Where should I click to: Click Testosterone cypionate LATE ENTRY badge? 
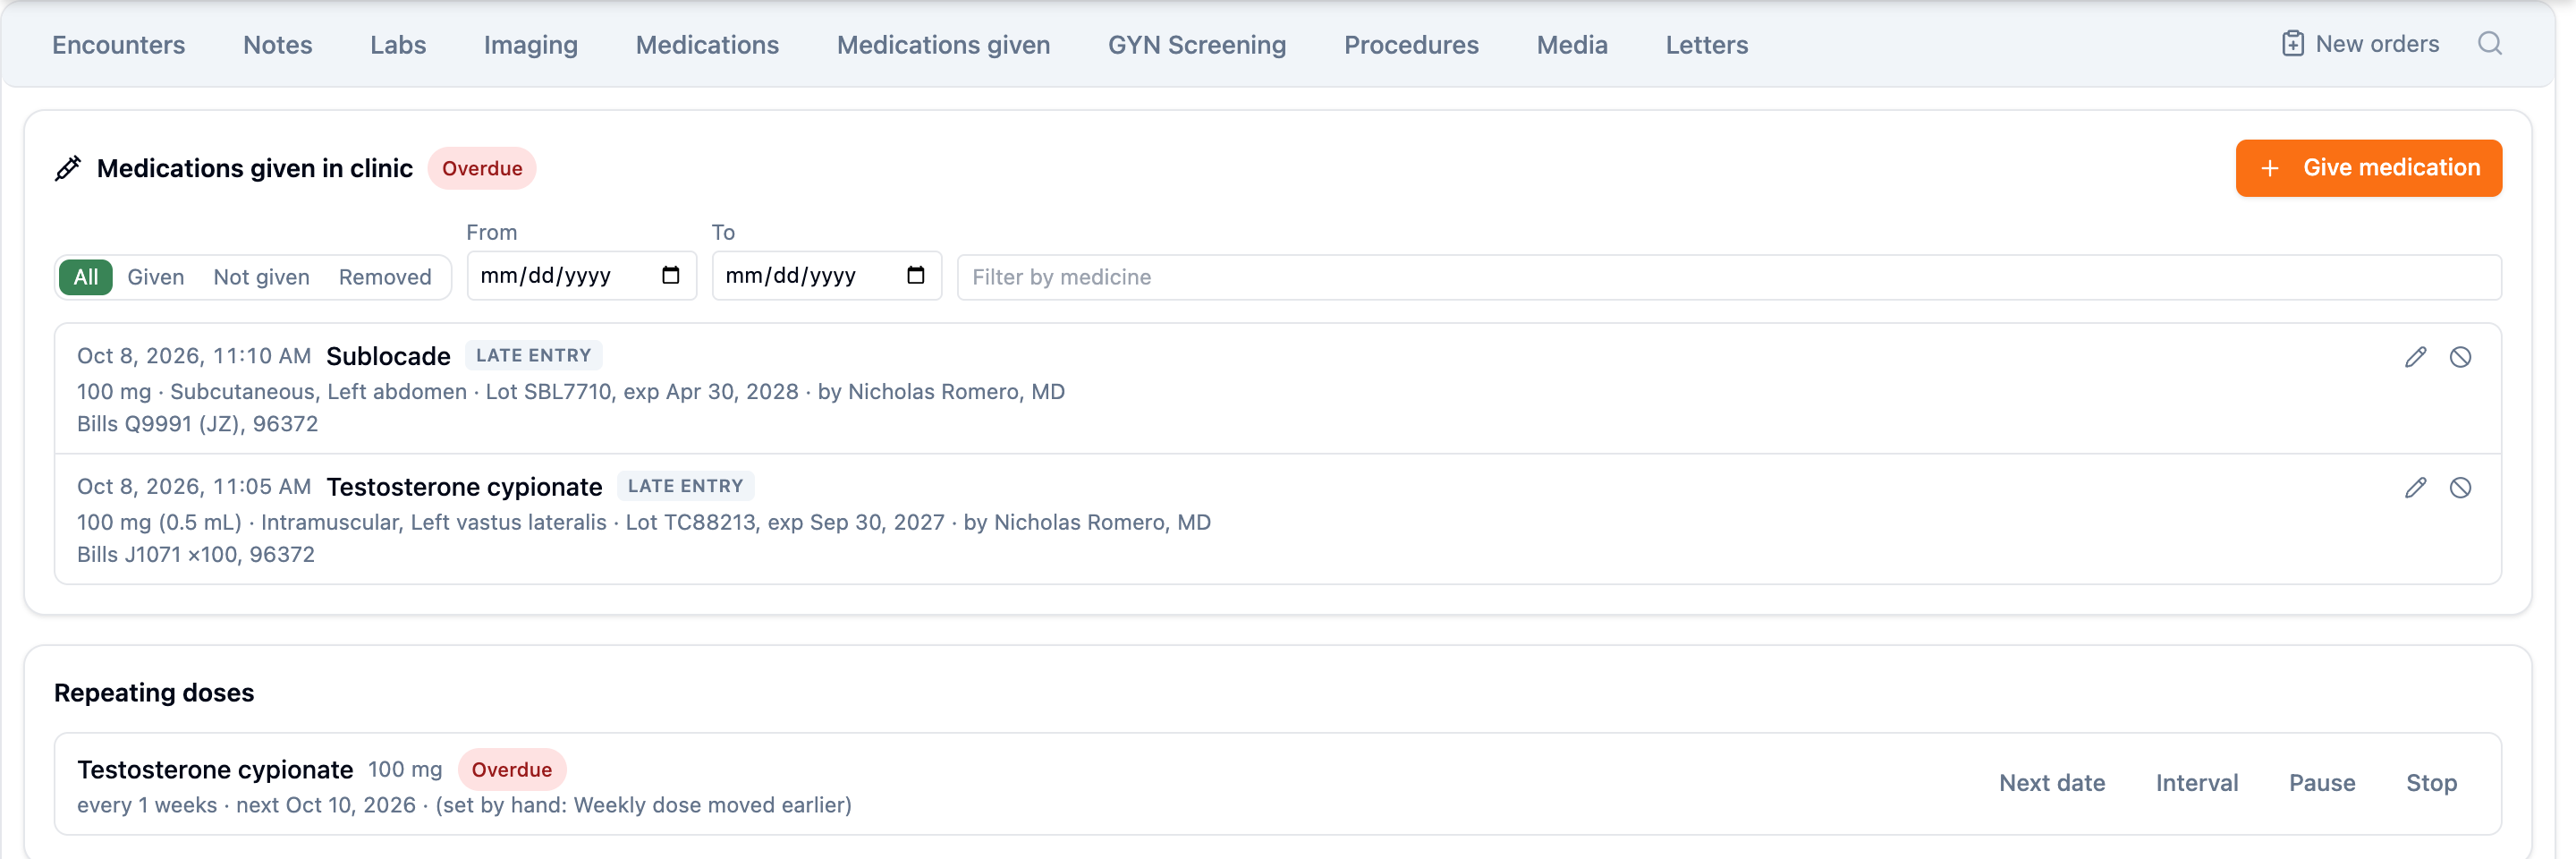tap(685, 486)
